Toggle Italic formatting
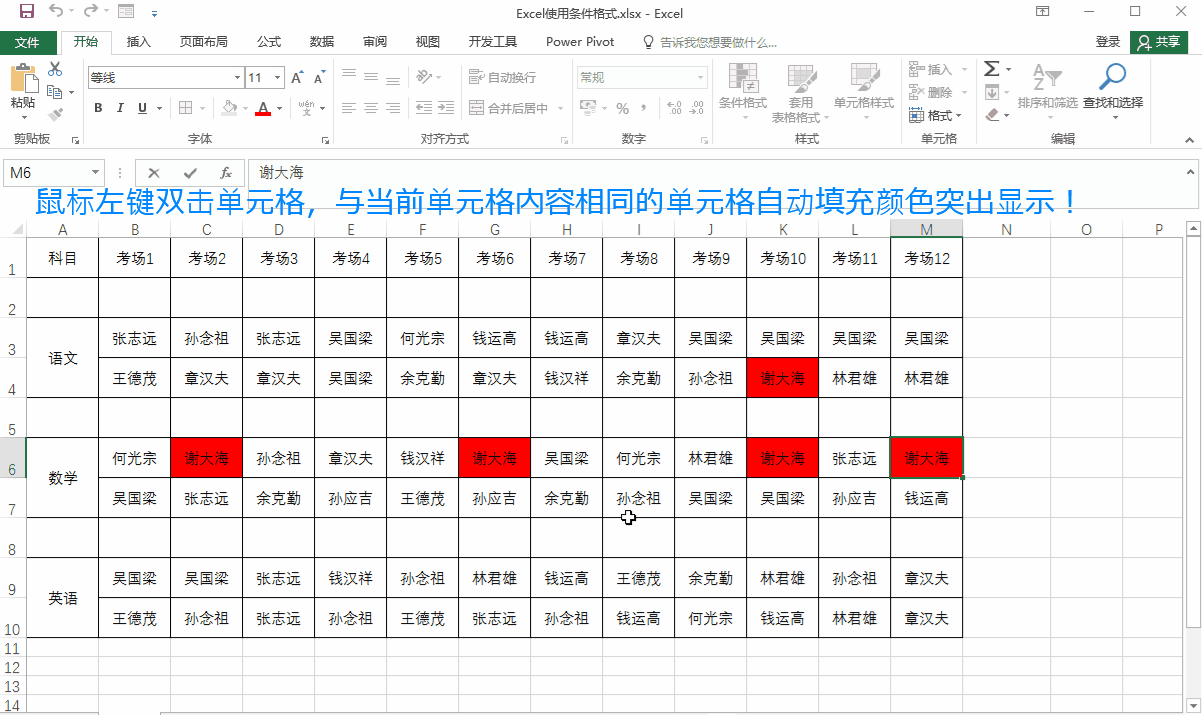Image resolution: width=1202 pixels, height=715 pixels. [x=120, y=108]
